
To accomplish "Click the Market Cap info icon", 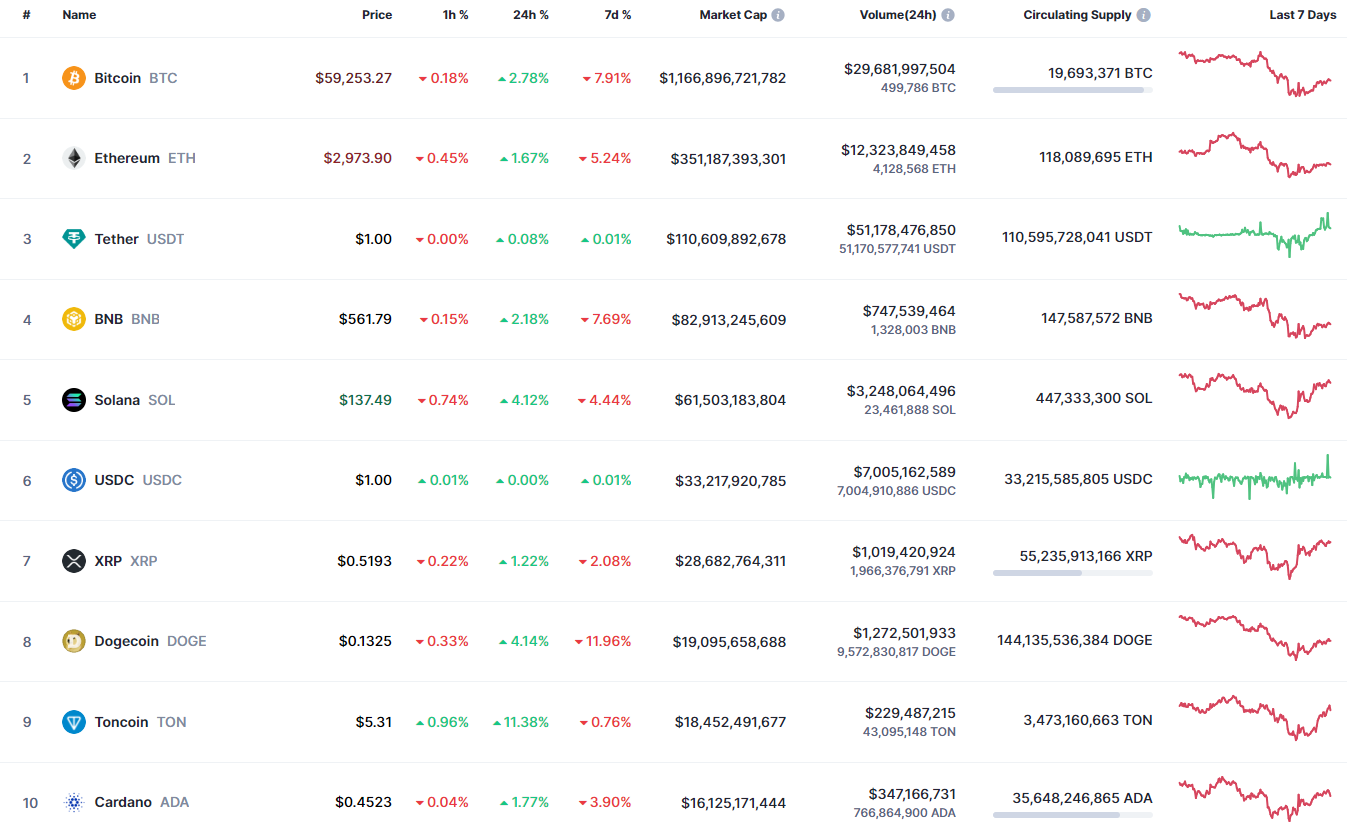I will click(x=778, y=15).
